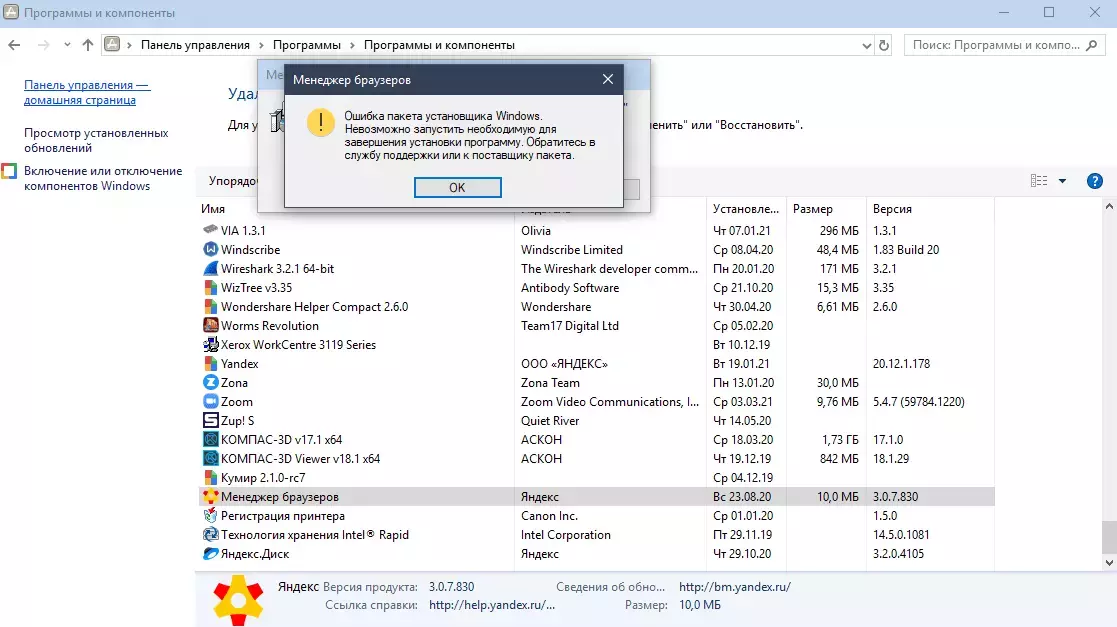The width and height of the screenshot is (1117, 627).
Task: Click the scroll down arrow of list
Action: coord(1109,563)
